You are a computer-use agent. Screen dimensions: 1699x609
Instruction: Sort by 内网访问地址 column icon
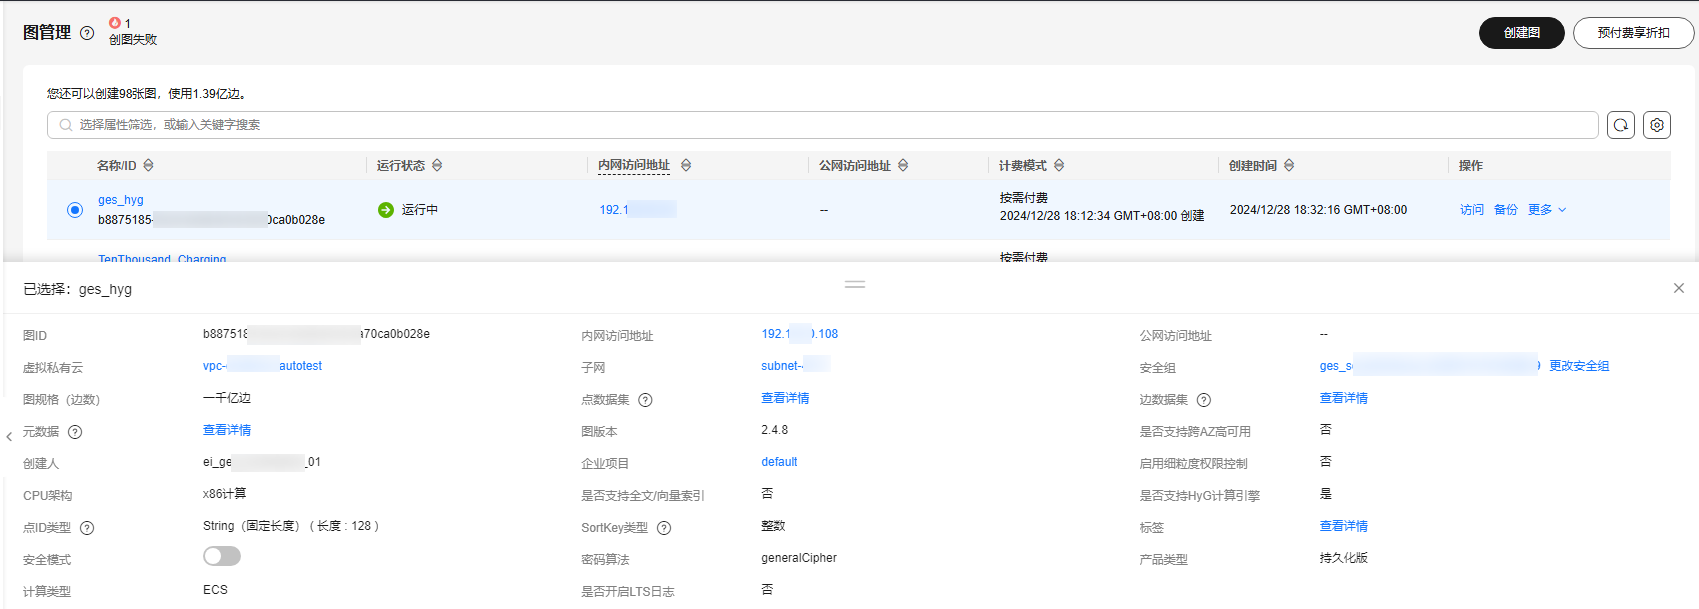[686, 165]
